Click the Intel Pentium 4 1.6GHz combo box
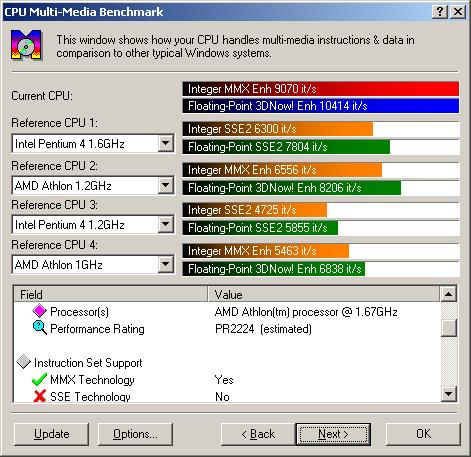Screen dimensions: 471x457 93,144
